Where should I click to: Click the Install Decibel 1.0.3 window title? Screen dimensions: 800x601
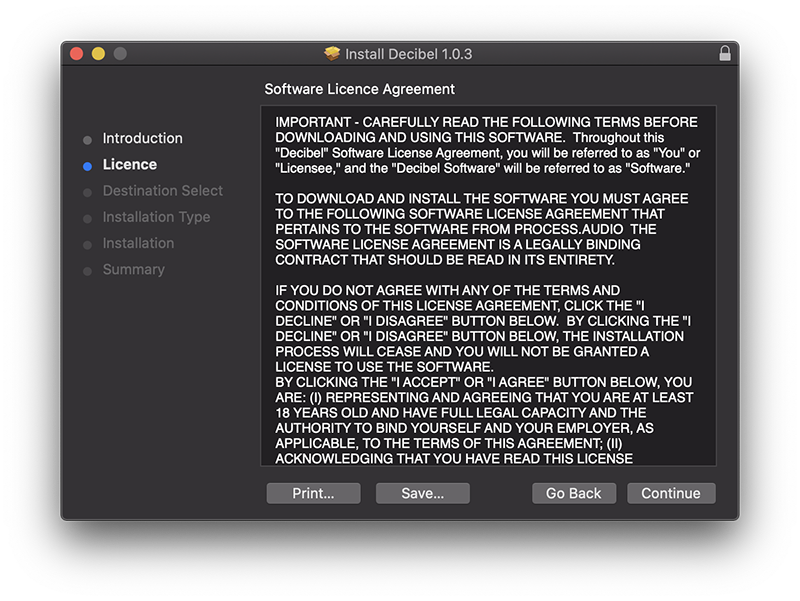409,54
